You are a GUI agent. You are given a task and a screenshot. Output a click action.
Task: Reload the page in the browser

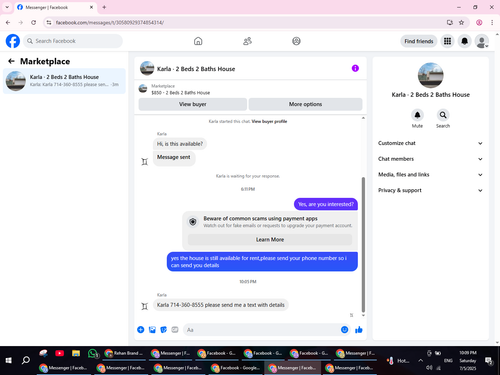tap(33, 22)
